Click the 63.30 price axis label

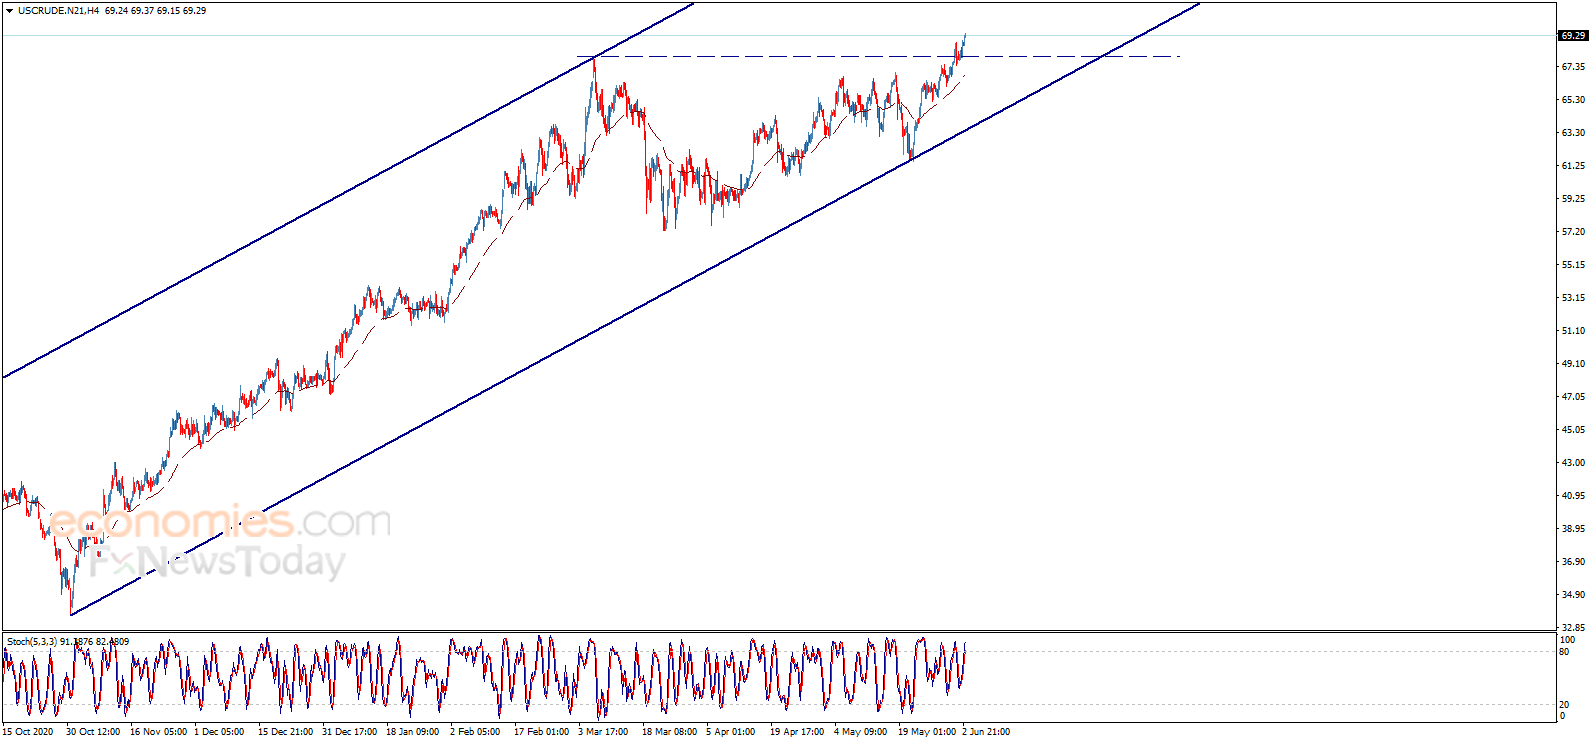tap(1573, 133)
